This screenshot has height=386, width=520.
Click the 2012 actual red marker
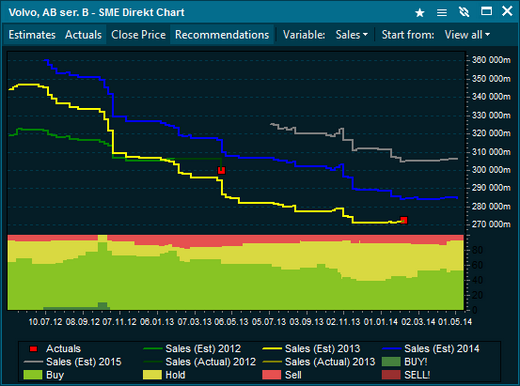(x=221, y=171)
